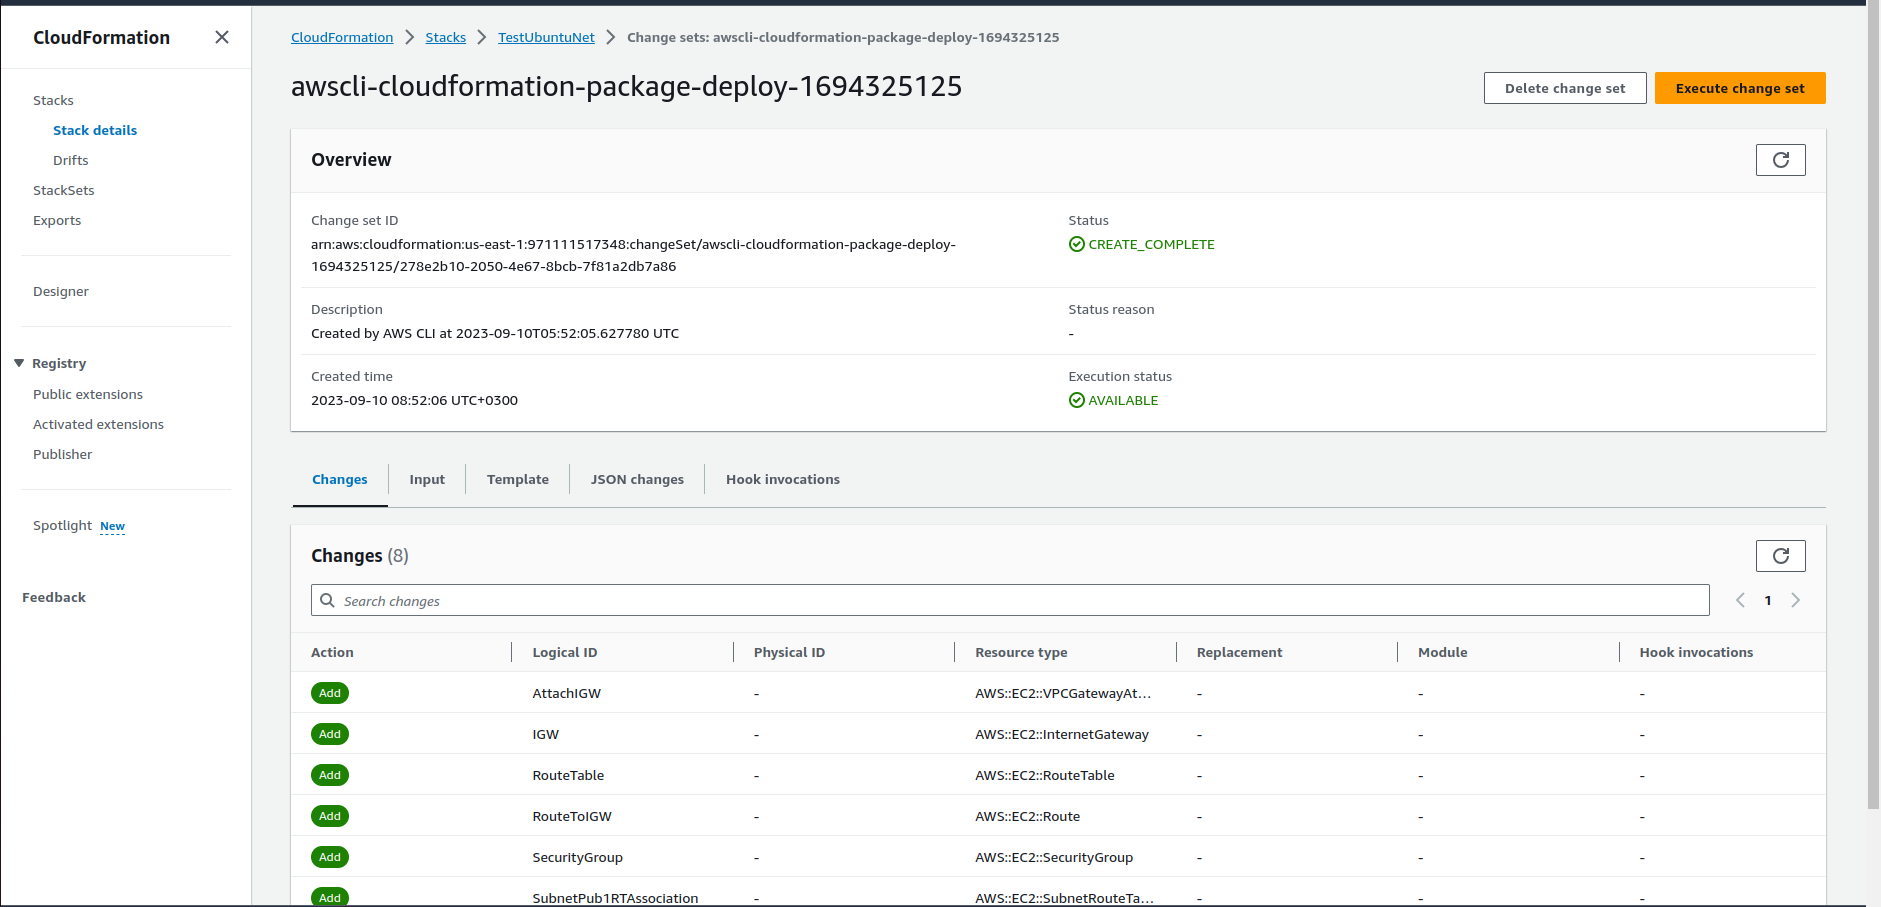This screenshot has width=1881, height=907.
Task: Select SubnetPub1RTAssociation logical ID cell
Action: tap(615, 898)
